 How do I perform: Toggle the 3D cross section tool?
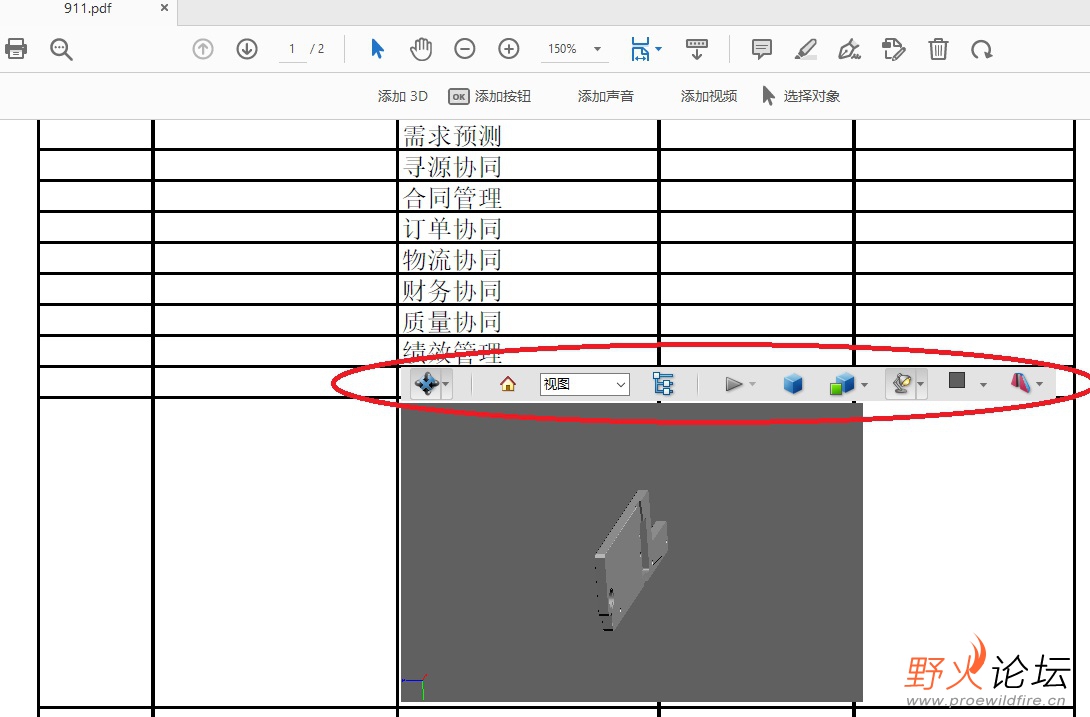[x=1020, y=383]
